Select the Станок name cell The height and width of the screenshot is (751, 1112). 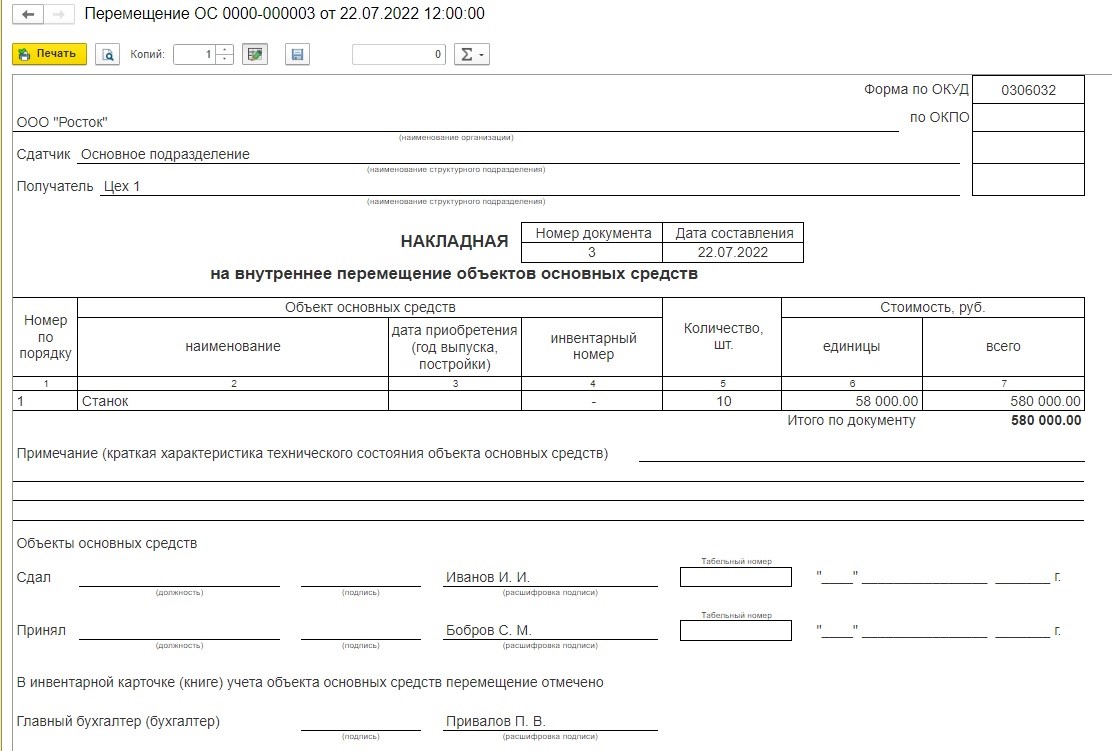coord(232,401)
